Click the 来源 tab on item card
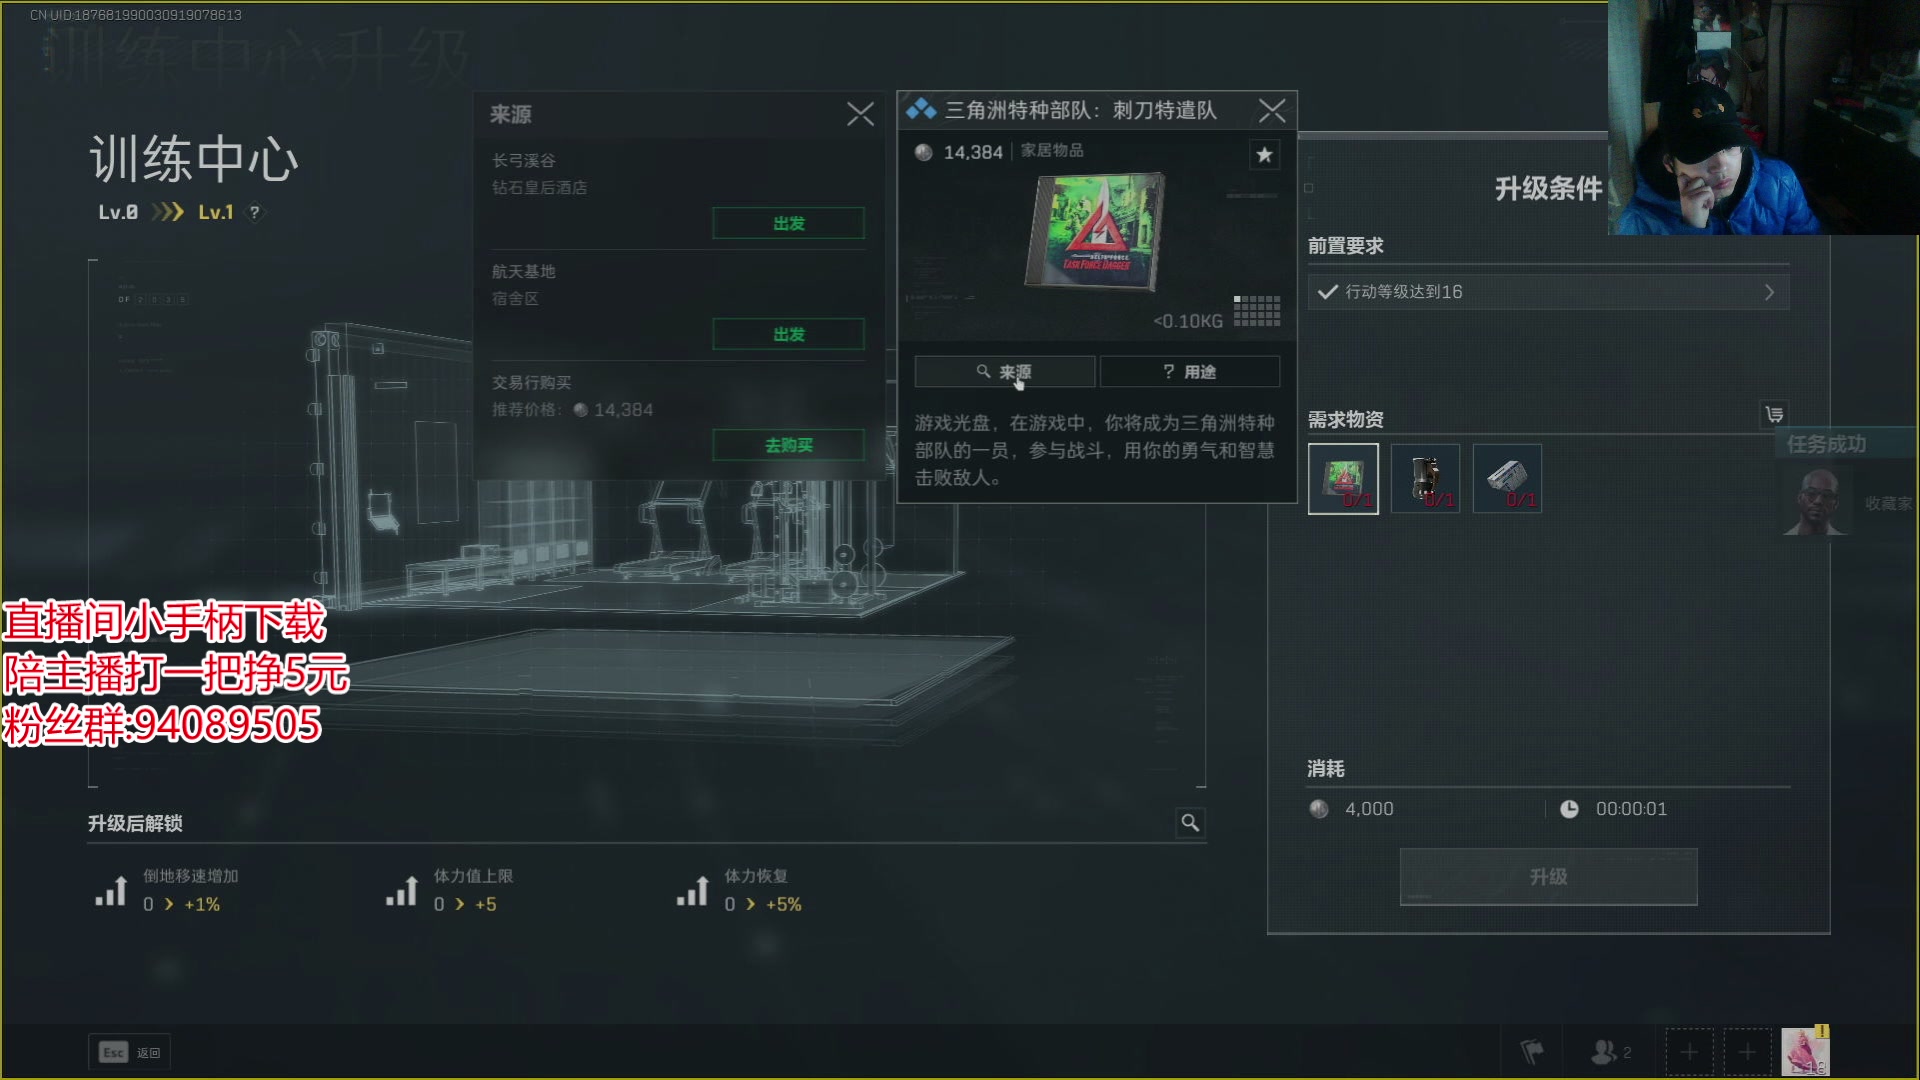The height and width of the screenshot is (1080, 1920). pos(1004,371)
